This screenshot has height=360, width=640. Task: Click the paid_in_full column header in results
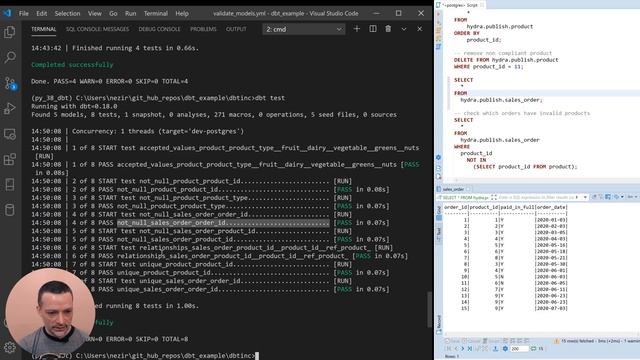517,207
